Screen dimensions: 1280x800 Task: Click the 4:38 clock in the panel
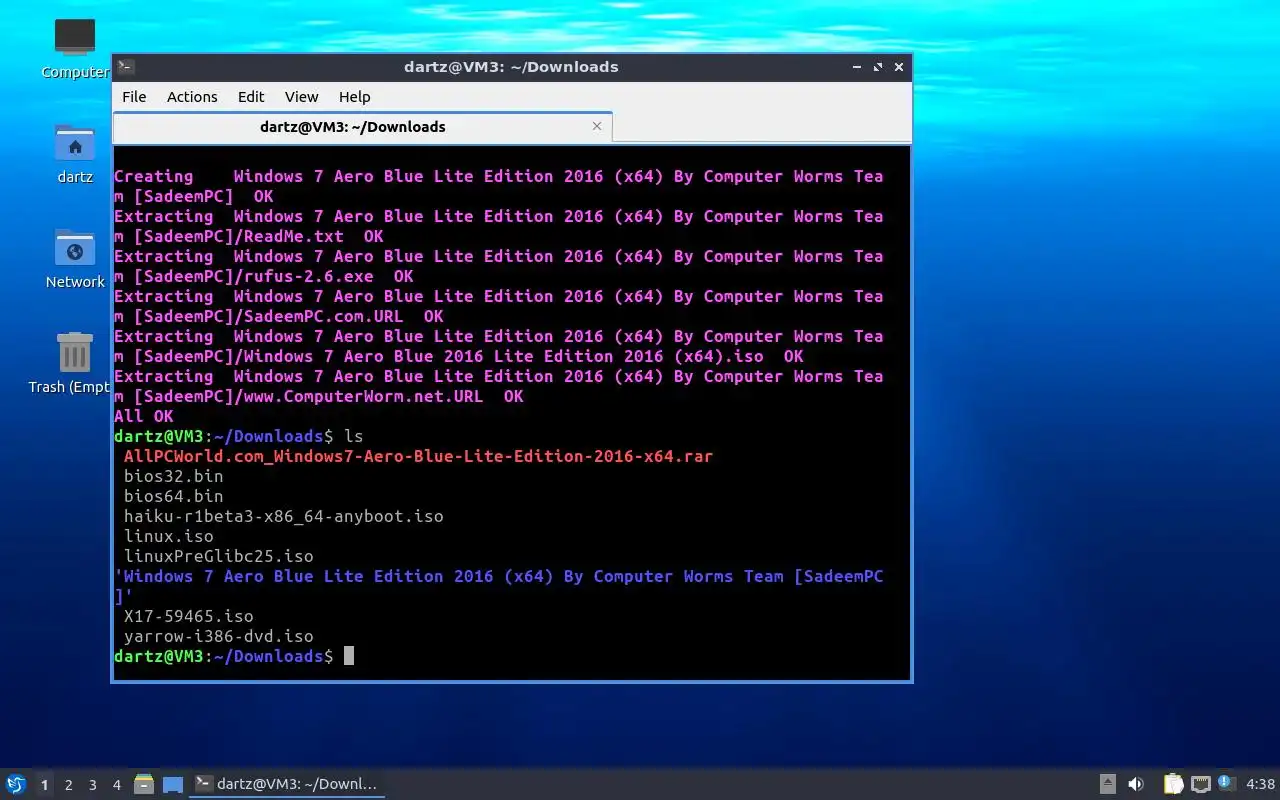point(1260,784)
